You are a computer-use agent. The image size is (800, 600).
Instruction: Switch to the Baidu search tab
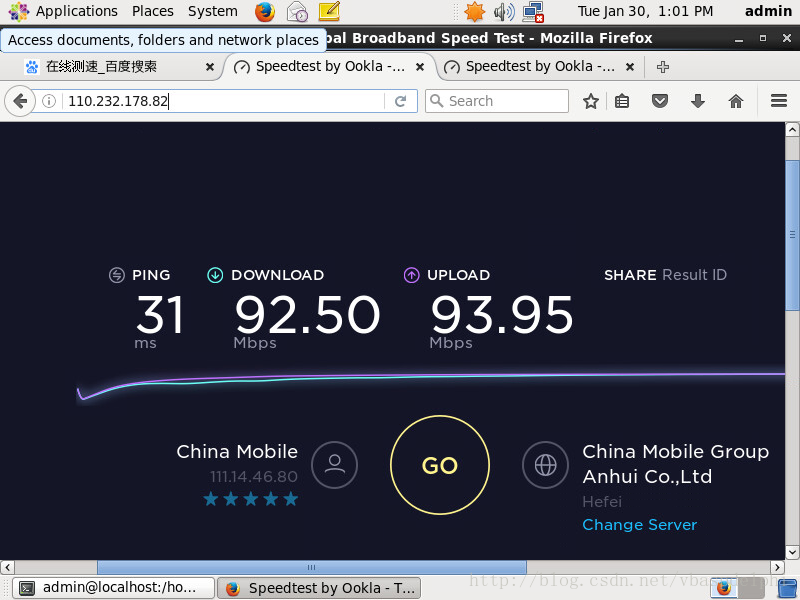point(115,67)
